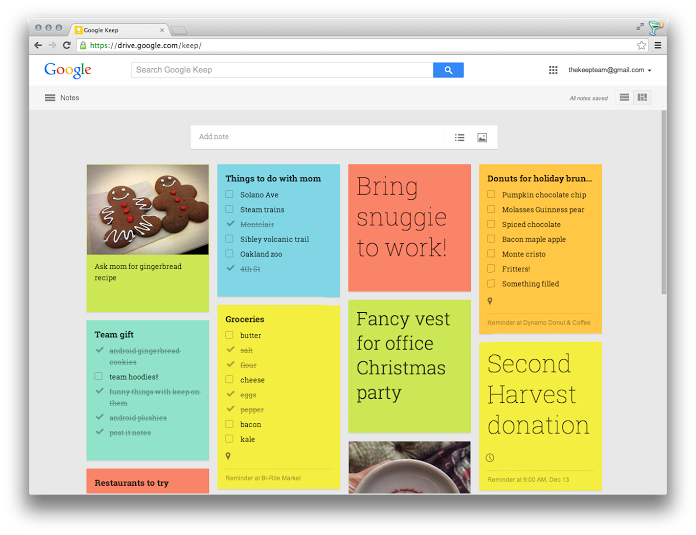
Task: Open the Notes hamburger menu
Action: click(x=50, y=98)
